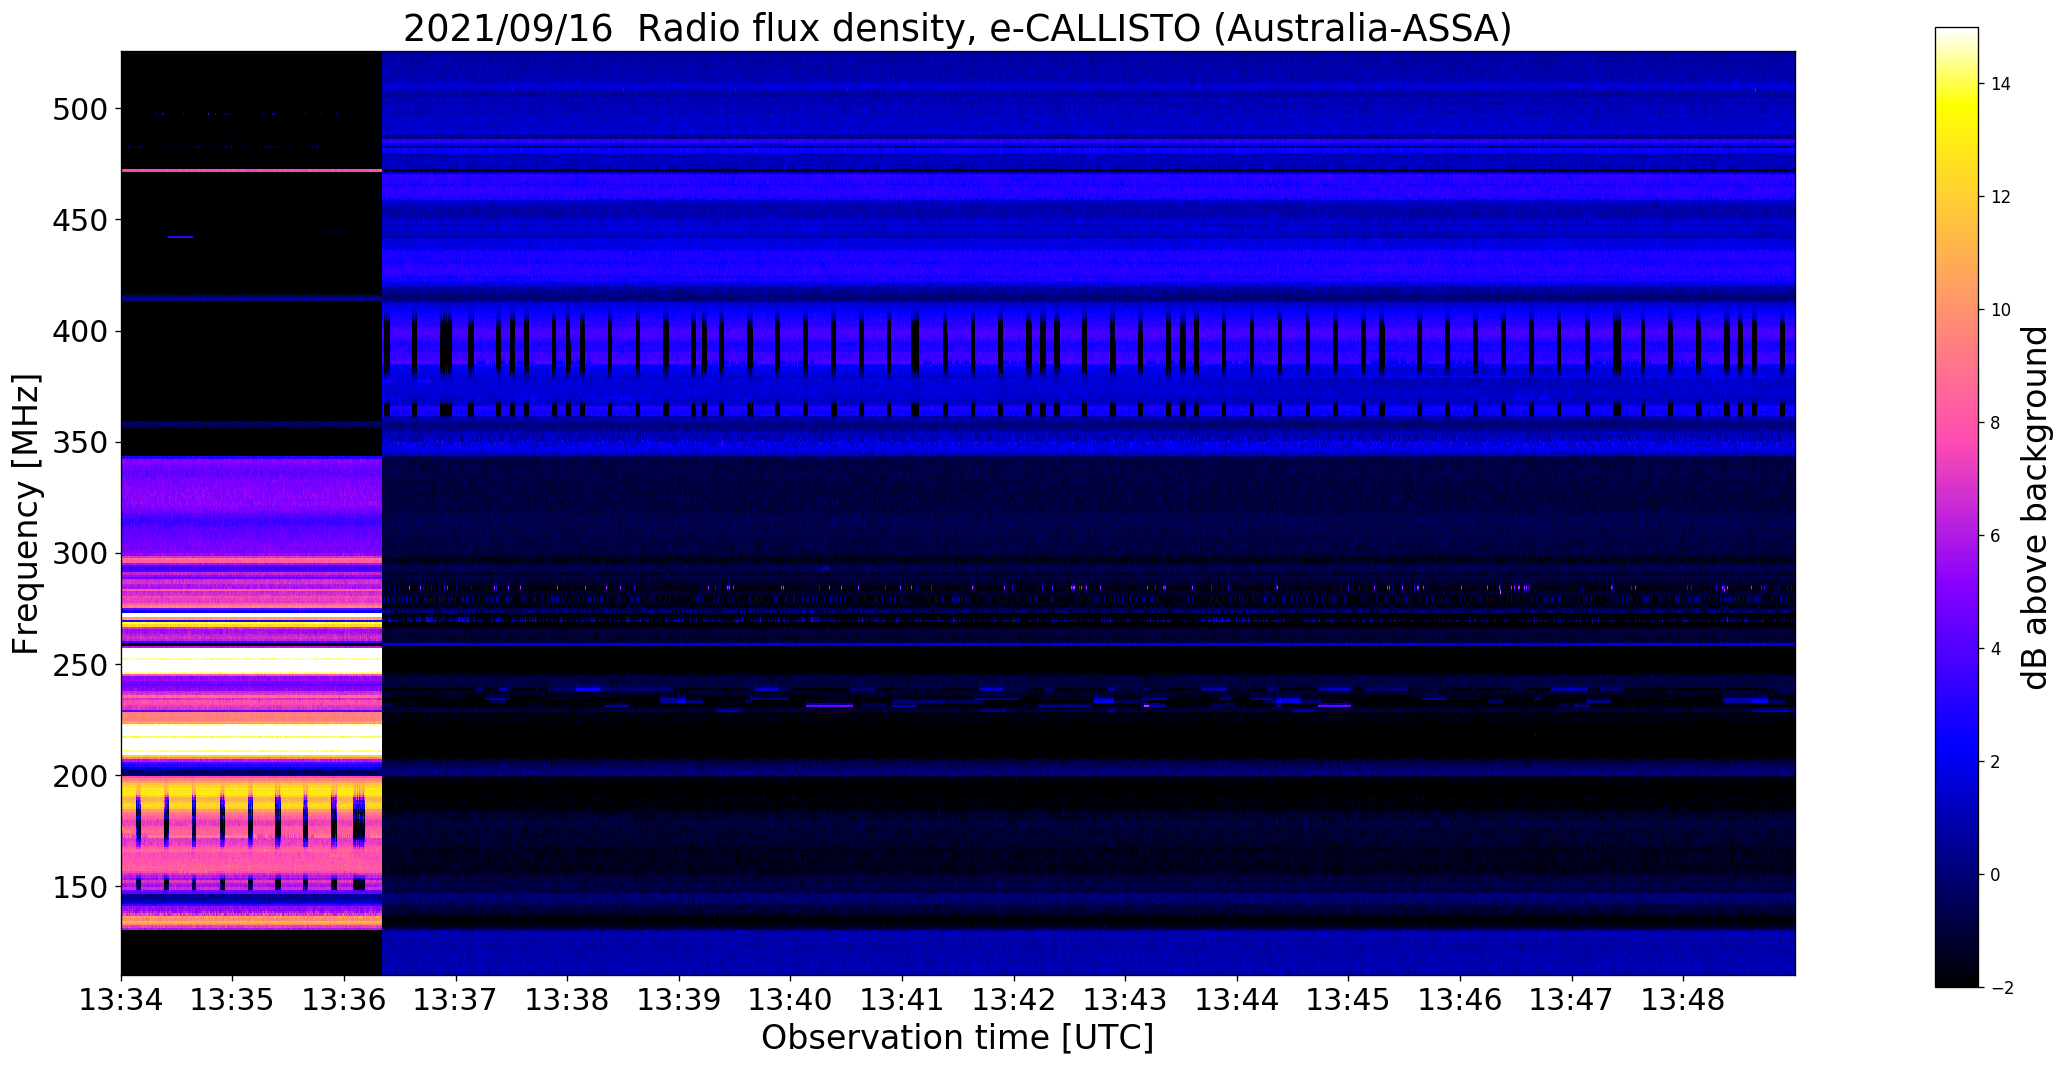Click the 13:40 time tick label
The height and width of the screenshot is (1067, 2066).
tap(791, 1000)
